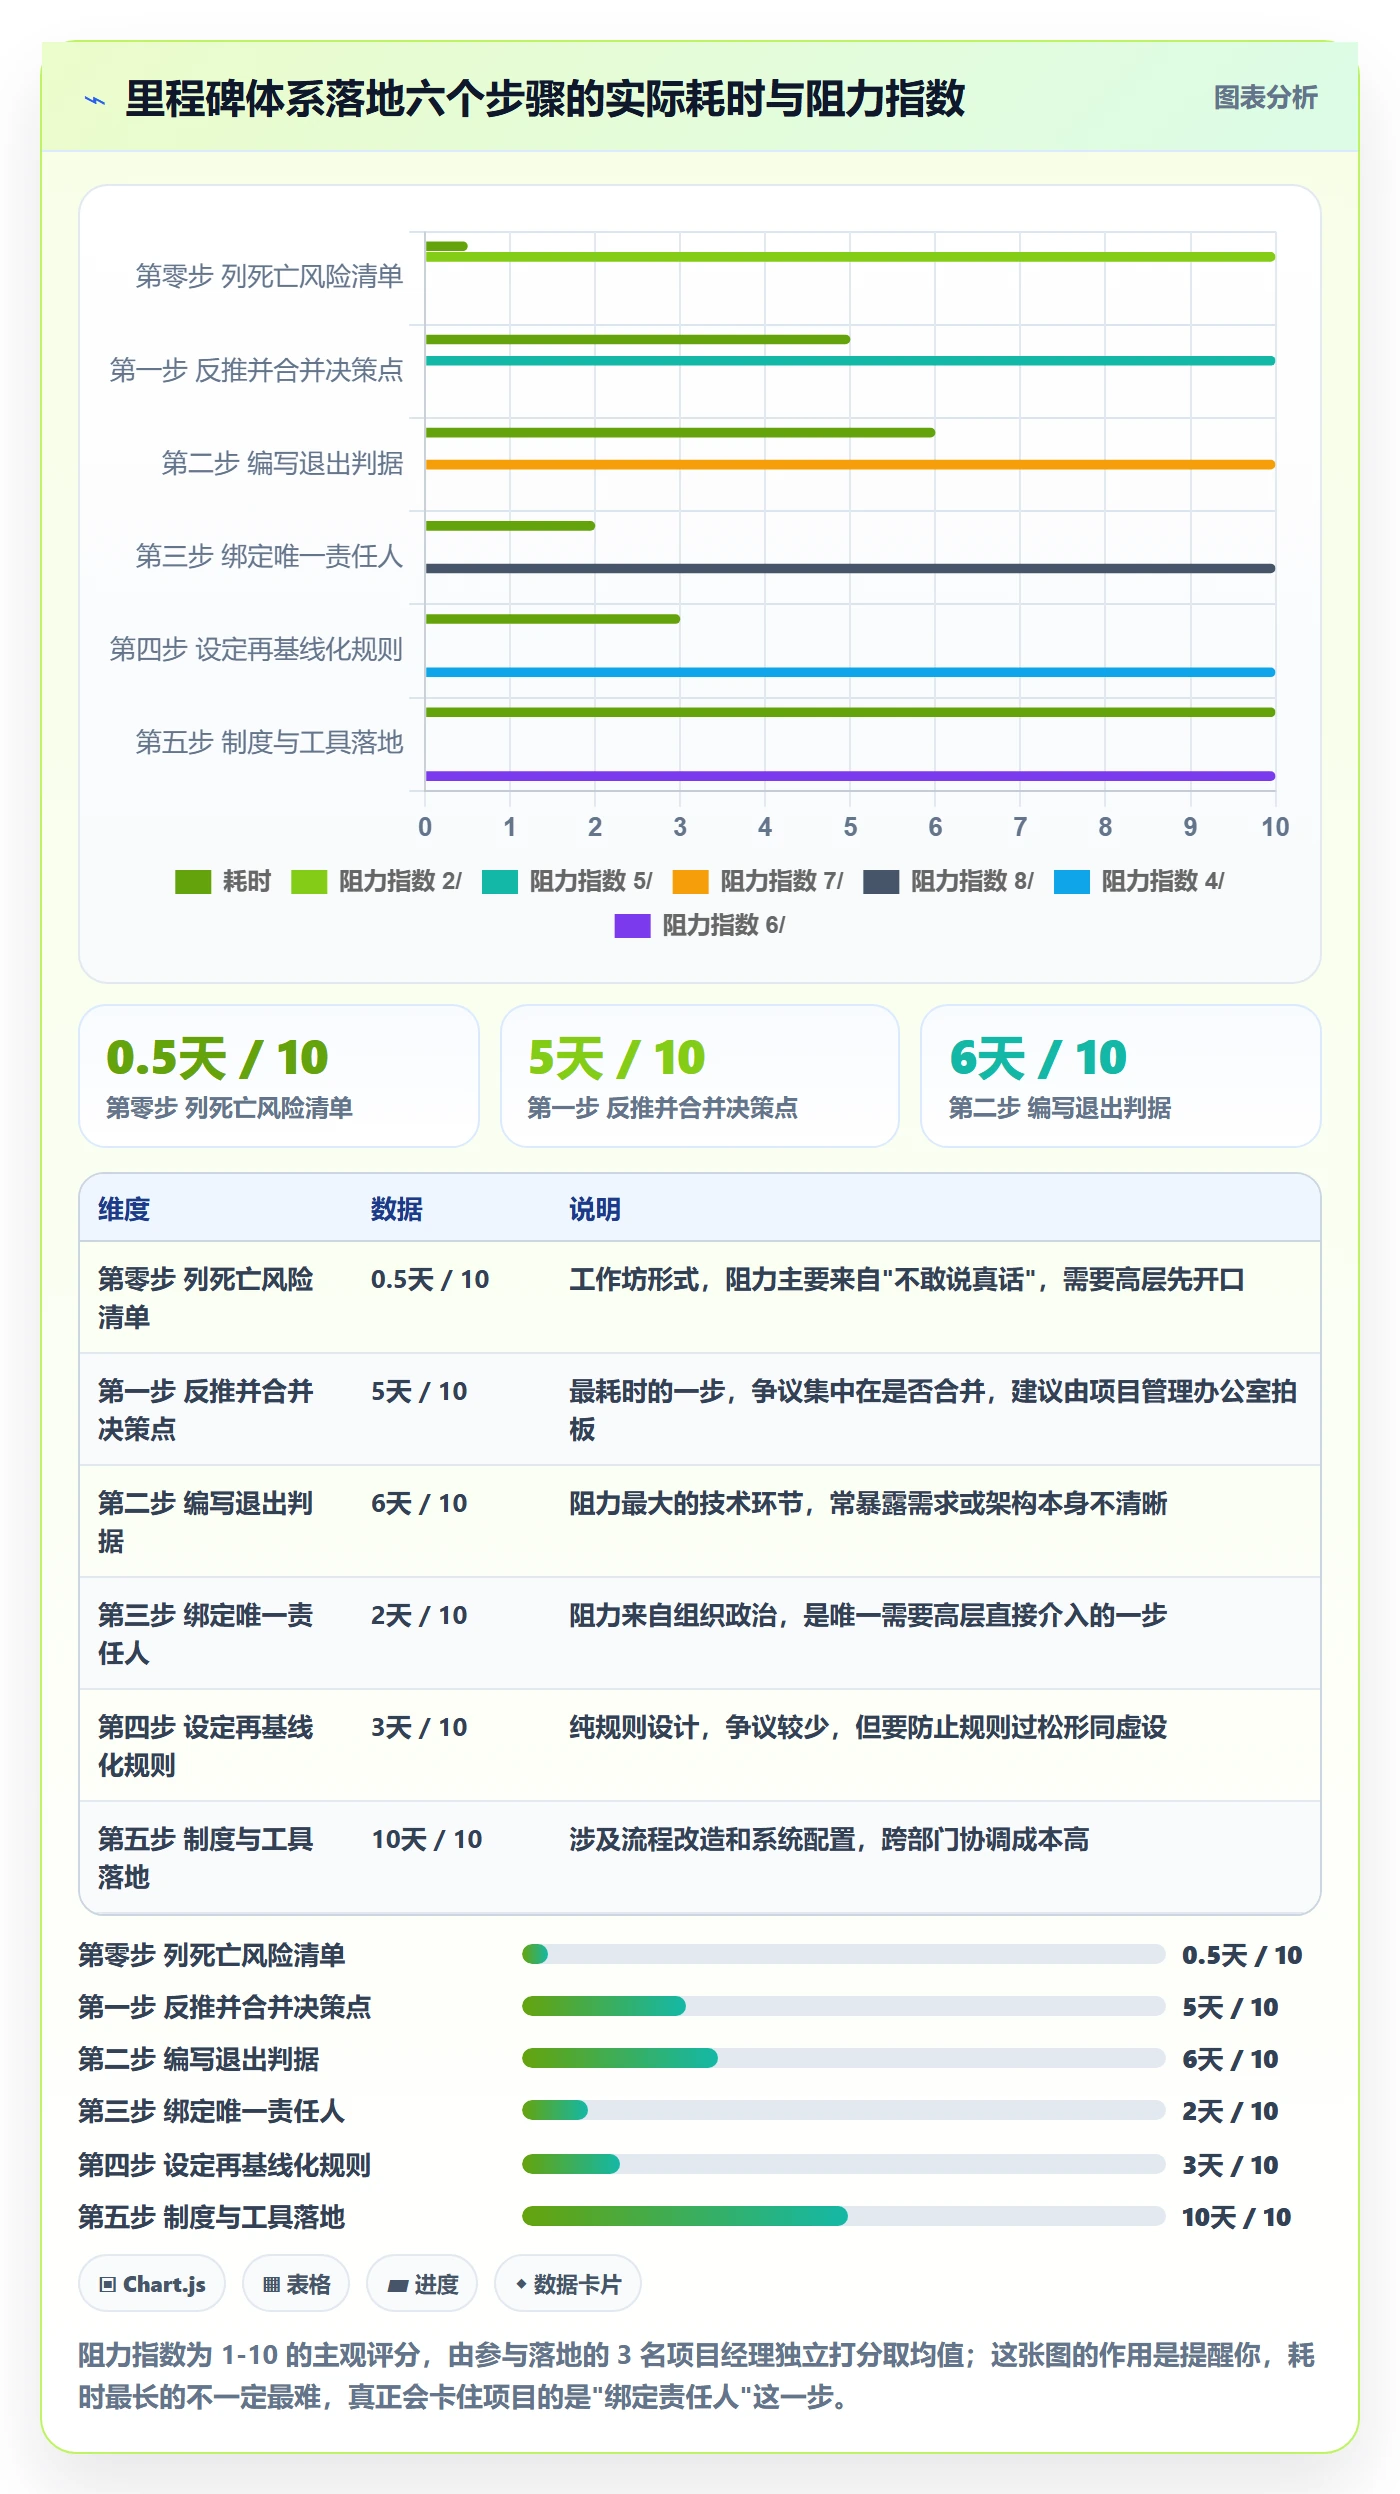Image resolution: width=1400 pixels, height=2494 pixels.
Task: Click the table note starting 纯规则设计
Action: 868,1727
